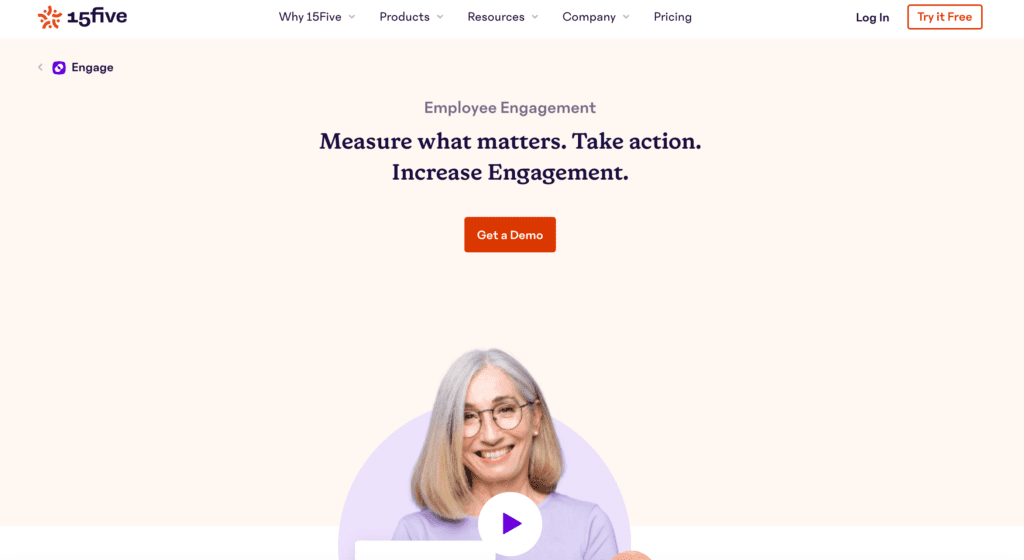Screen dimensions: 1024x560
Task: Expand the Why 15Five dropdown chevron
Action: (352, 17)
